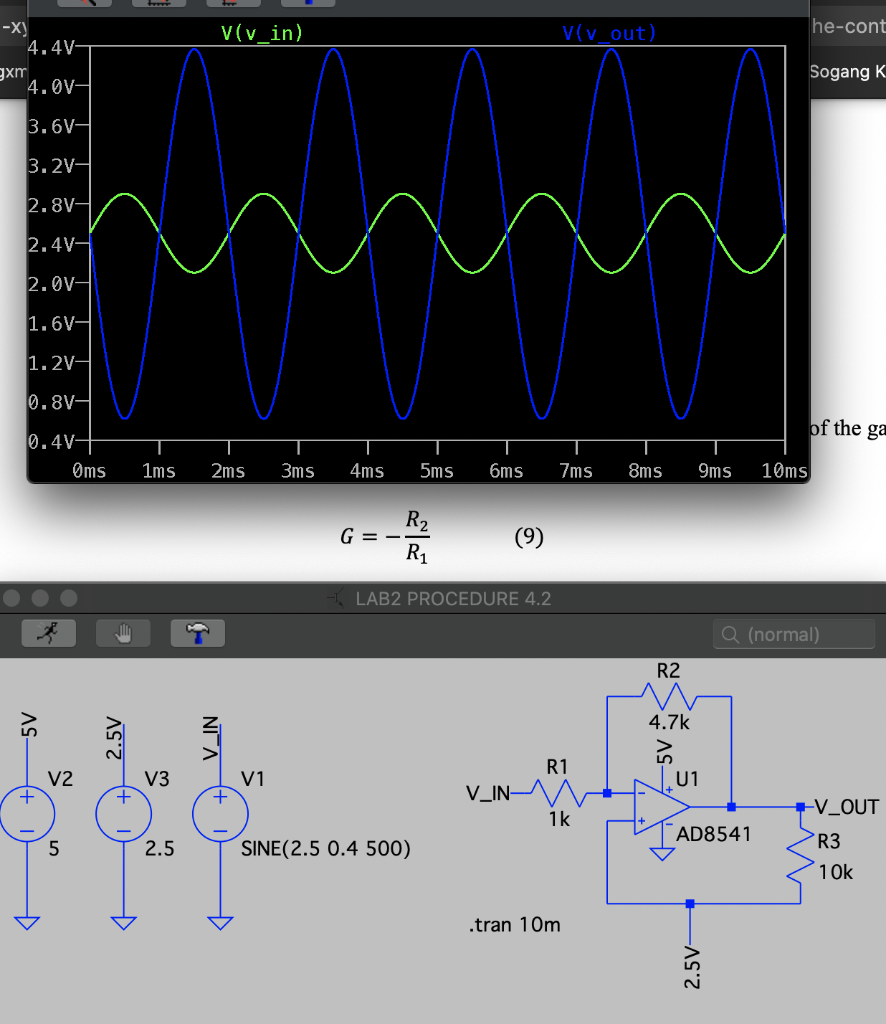
Task: Click the LTspice icon in the title bar
Action: [336, 599]
